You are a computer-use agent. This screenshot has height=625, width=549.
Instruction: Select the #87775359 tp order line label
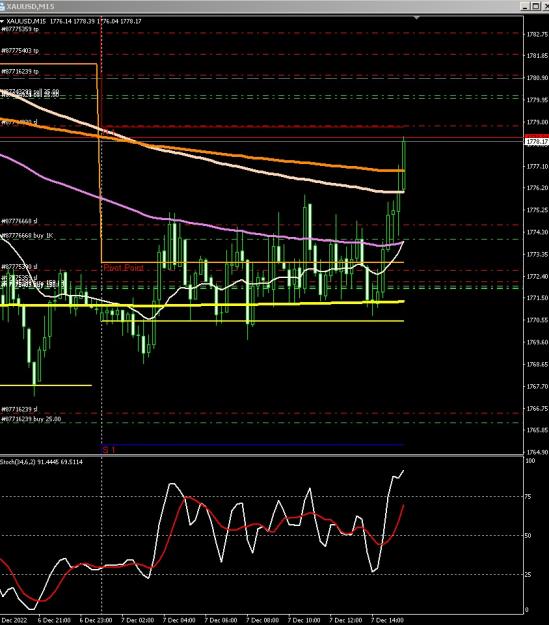[20, 29]
